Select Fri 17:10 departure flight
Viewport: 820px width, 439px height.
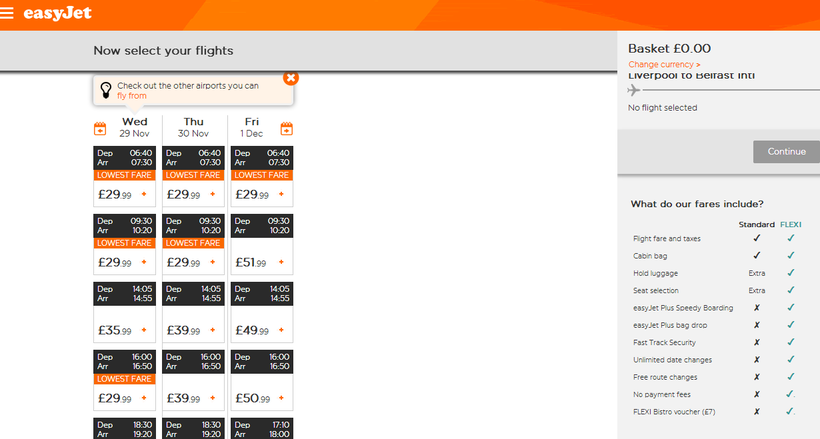coord(261,429)
